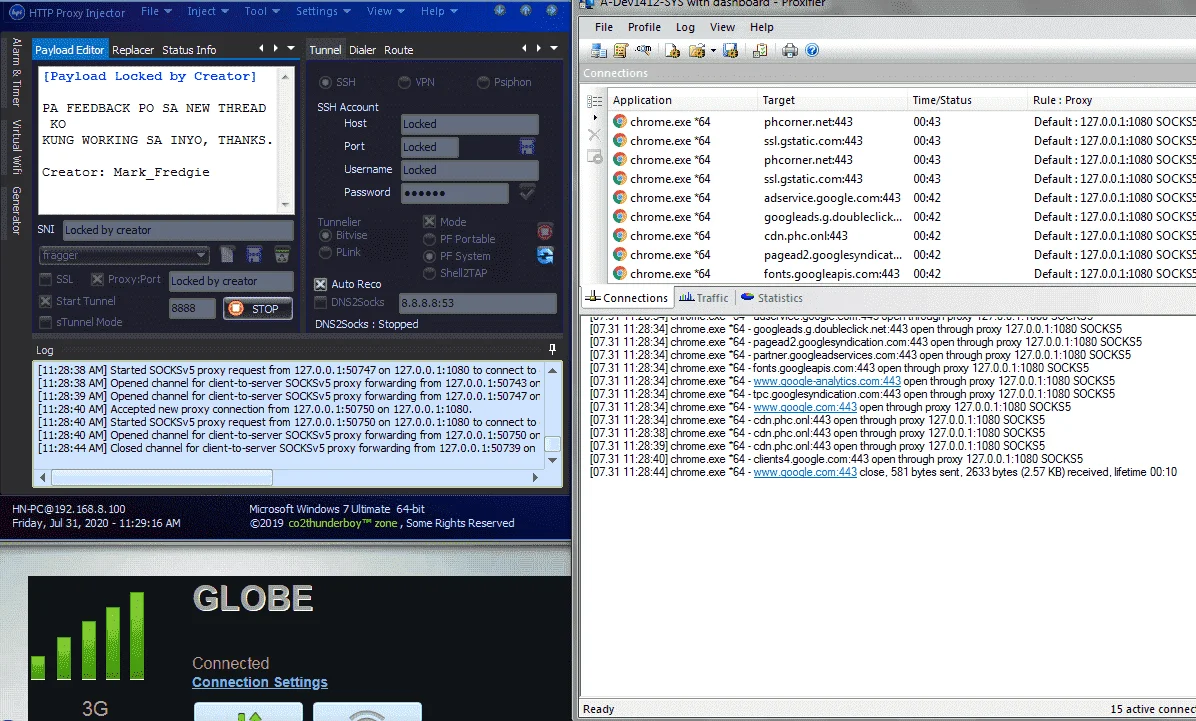Select the PLink tunnelier option
This screenshot has width=1196, height=721.
pos(340,252)
